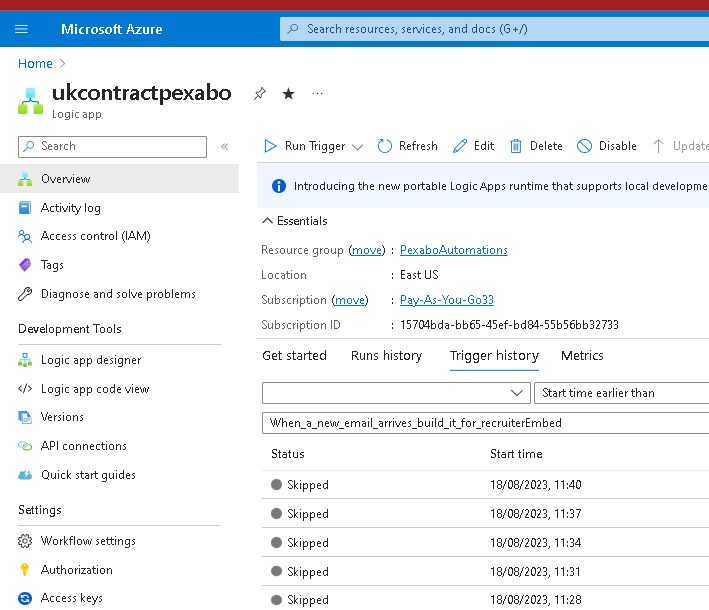Viewport: 709px width, 610px height.
Task: Click the Disable button label
Action: click(x=618, y=146)
